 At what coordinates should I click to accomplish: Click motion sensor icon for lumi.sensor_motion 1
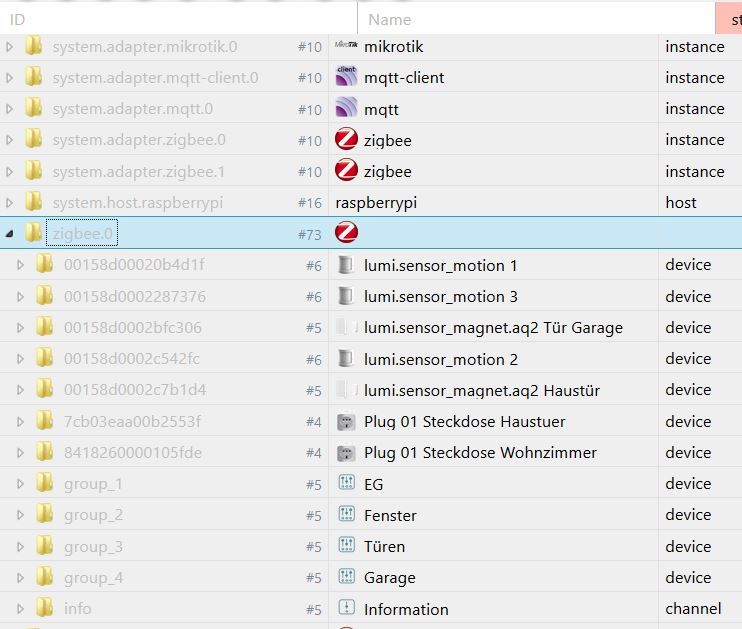coord(346,265)
